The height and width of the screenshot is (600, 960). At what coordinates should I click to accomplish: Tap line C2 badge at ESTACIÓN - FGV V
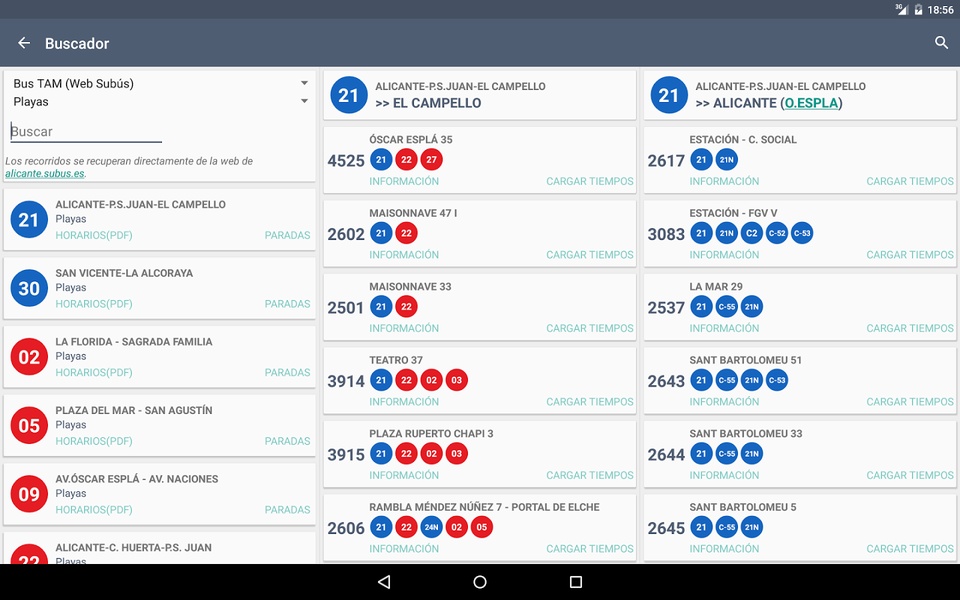tap(752, 233)
